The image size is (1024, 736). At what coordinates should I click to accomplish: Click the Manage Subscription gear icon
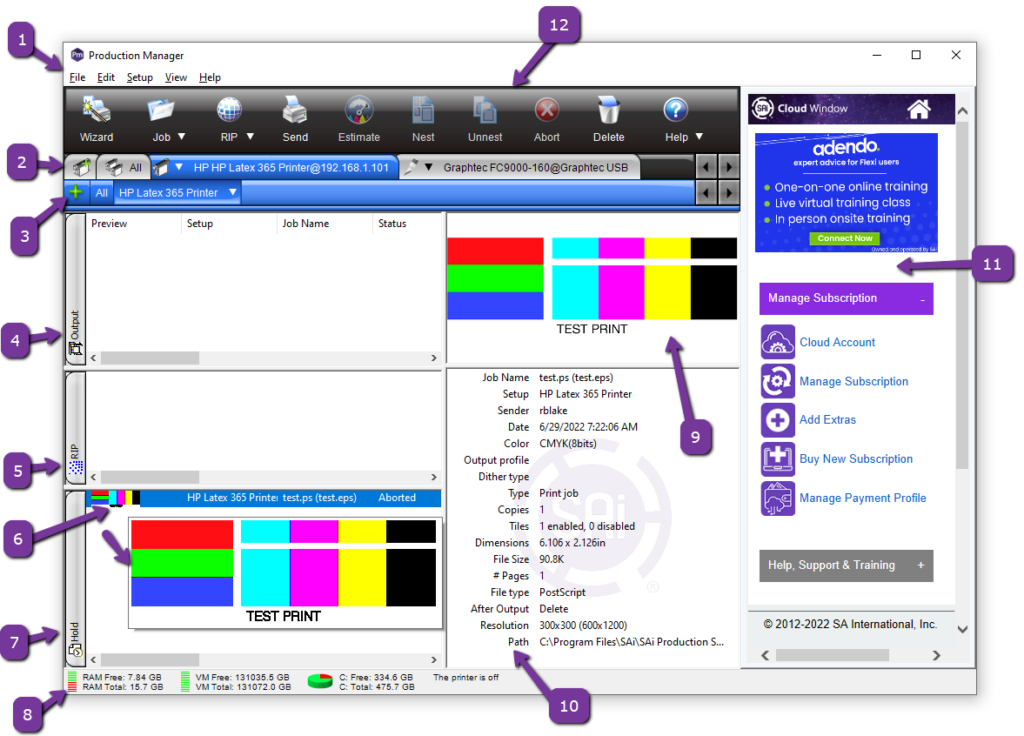tap(777, 381)
